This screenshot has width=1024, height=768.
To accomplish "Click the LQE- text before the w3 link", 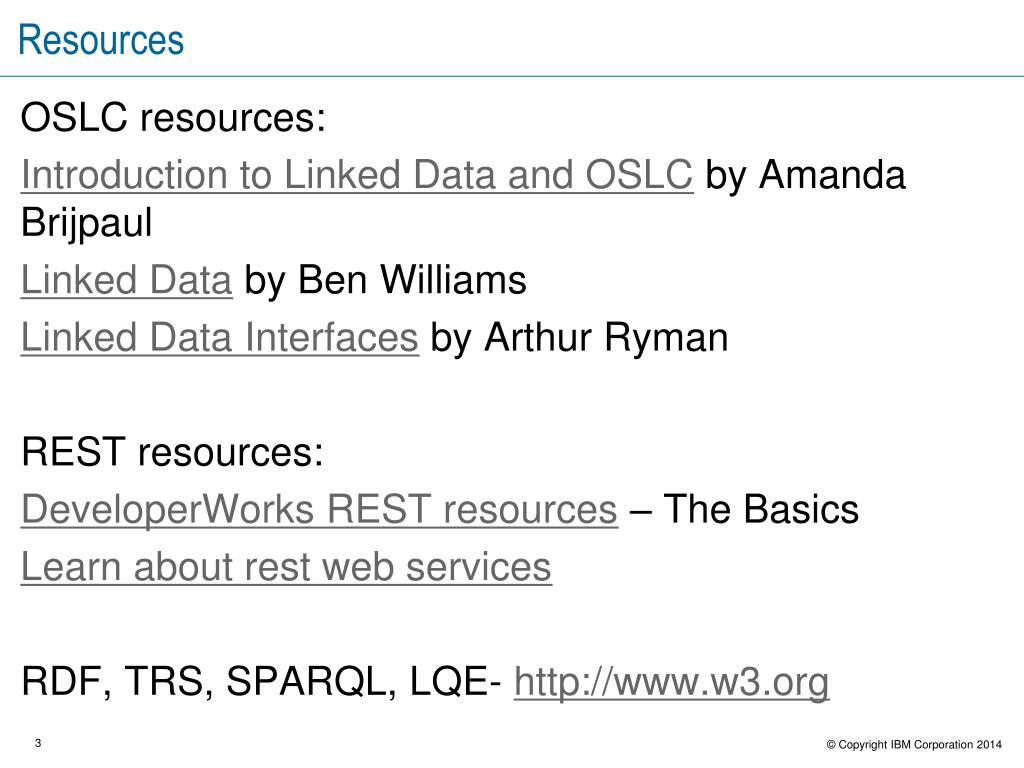I will (456, 682).
